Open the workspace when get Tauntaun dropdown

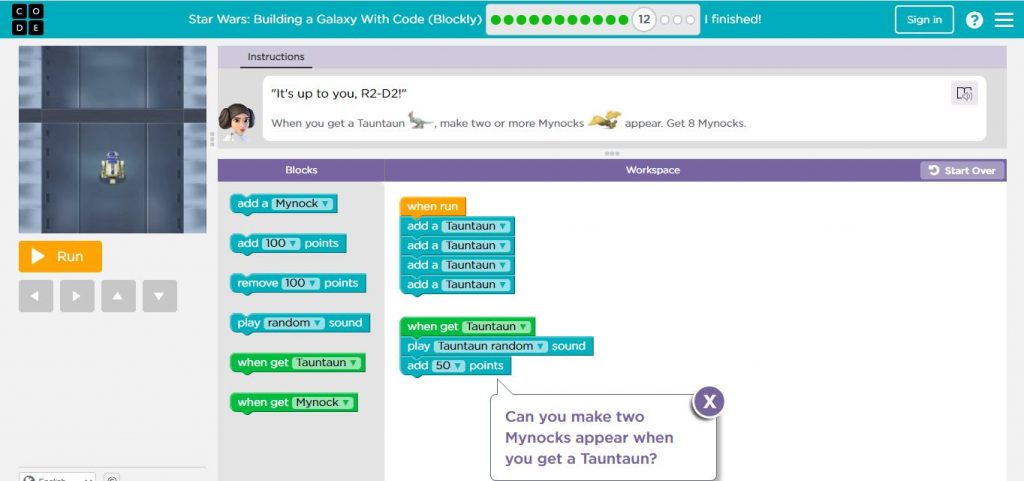coord(496,326)
